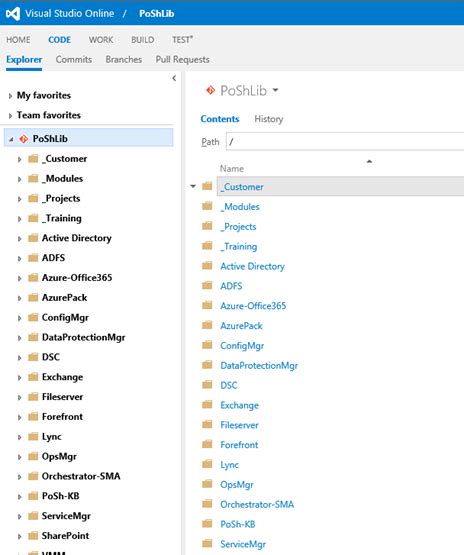Select ADFS in the folder tree

(53, 258)
